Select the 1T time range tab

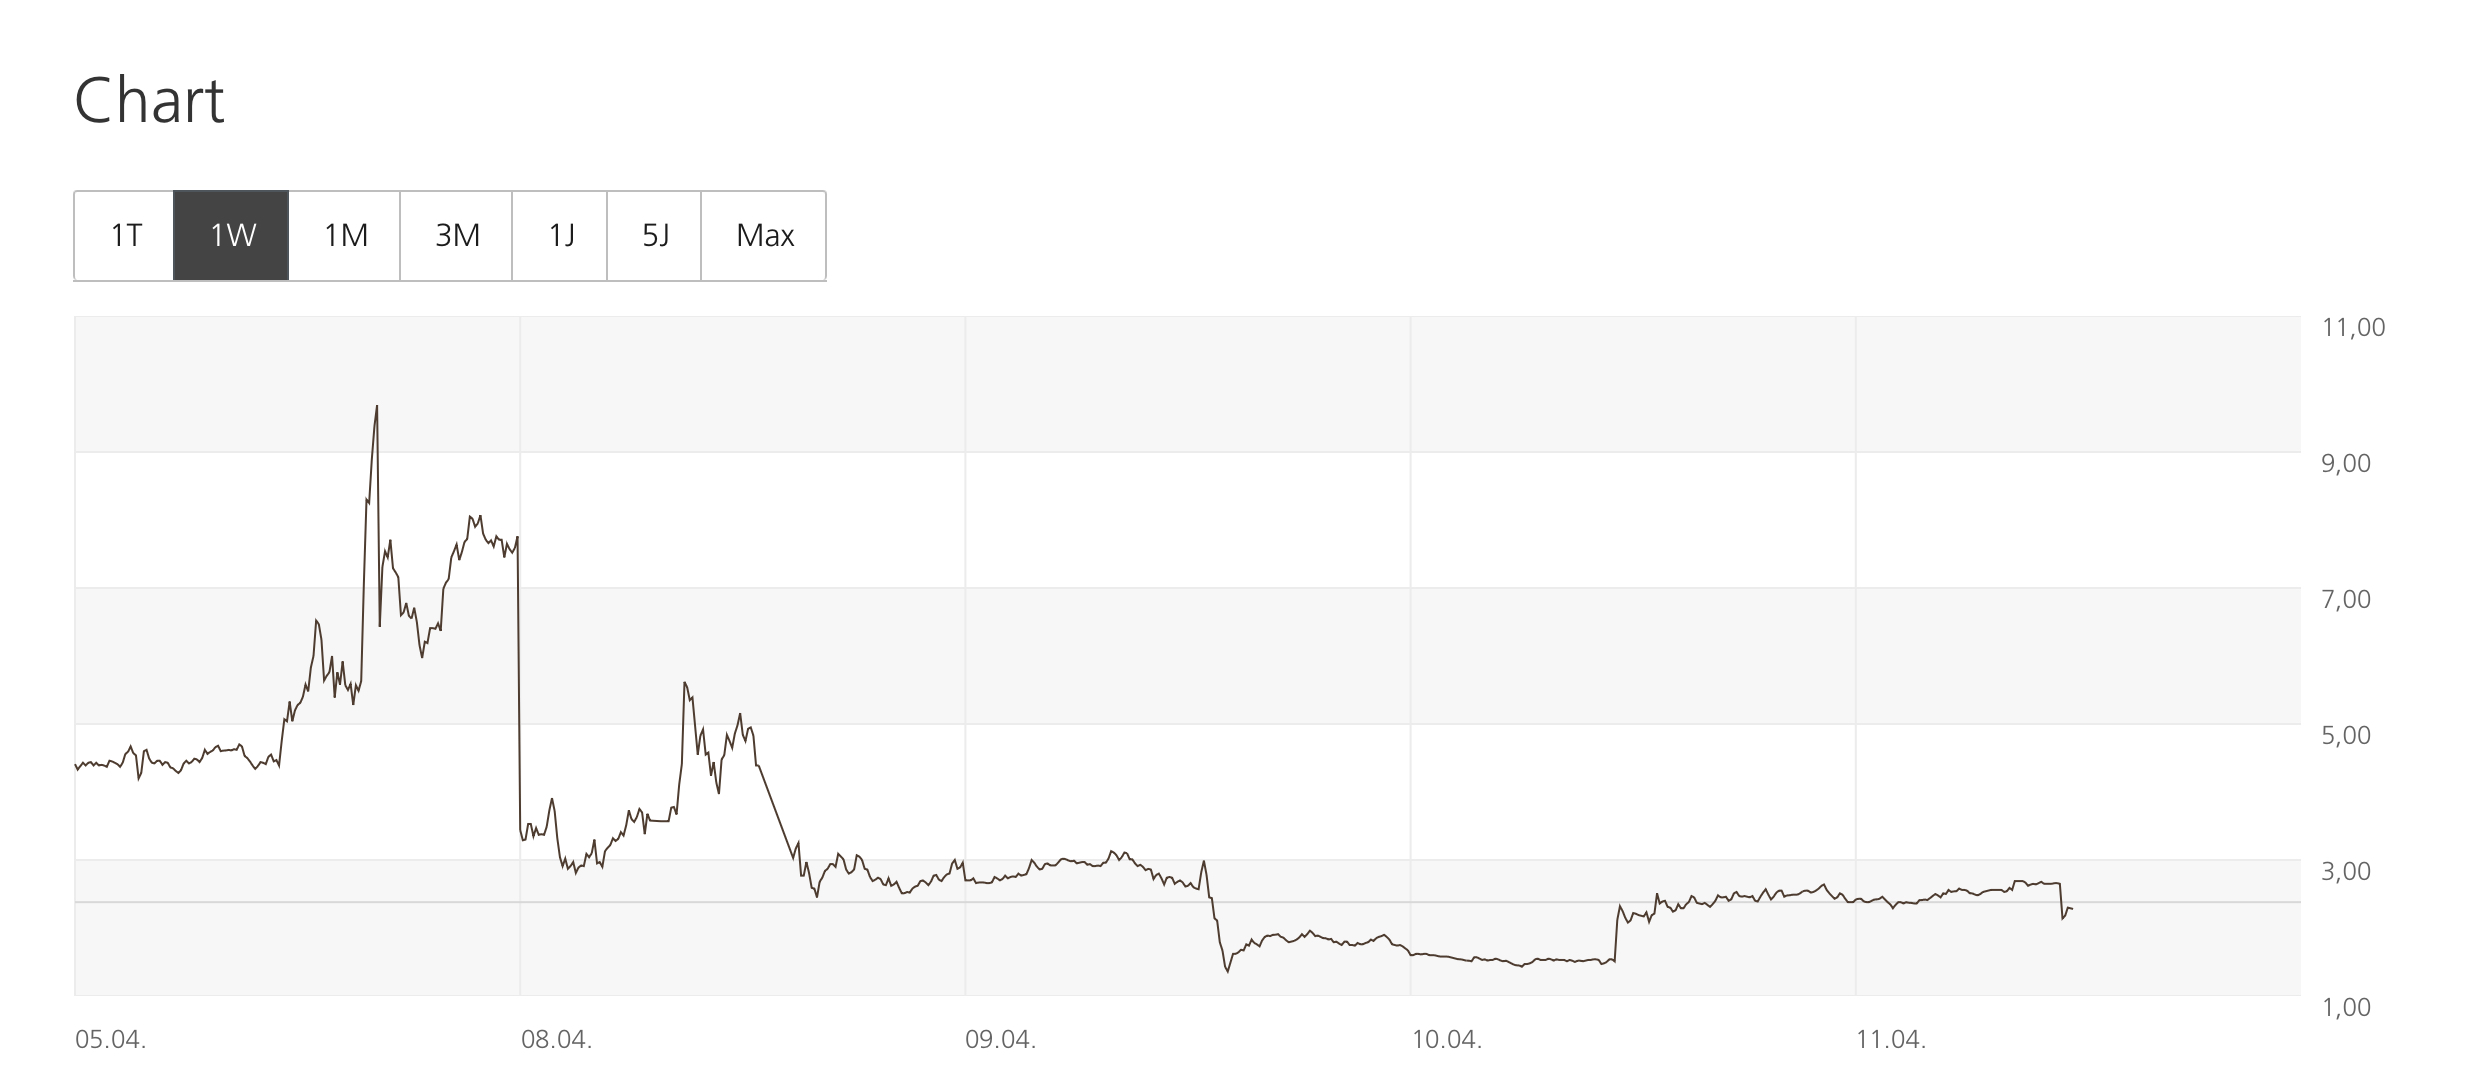point(125,236)
